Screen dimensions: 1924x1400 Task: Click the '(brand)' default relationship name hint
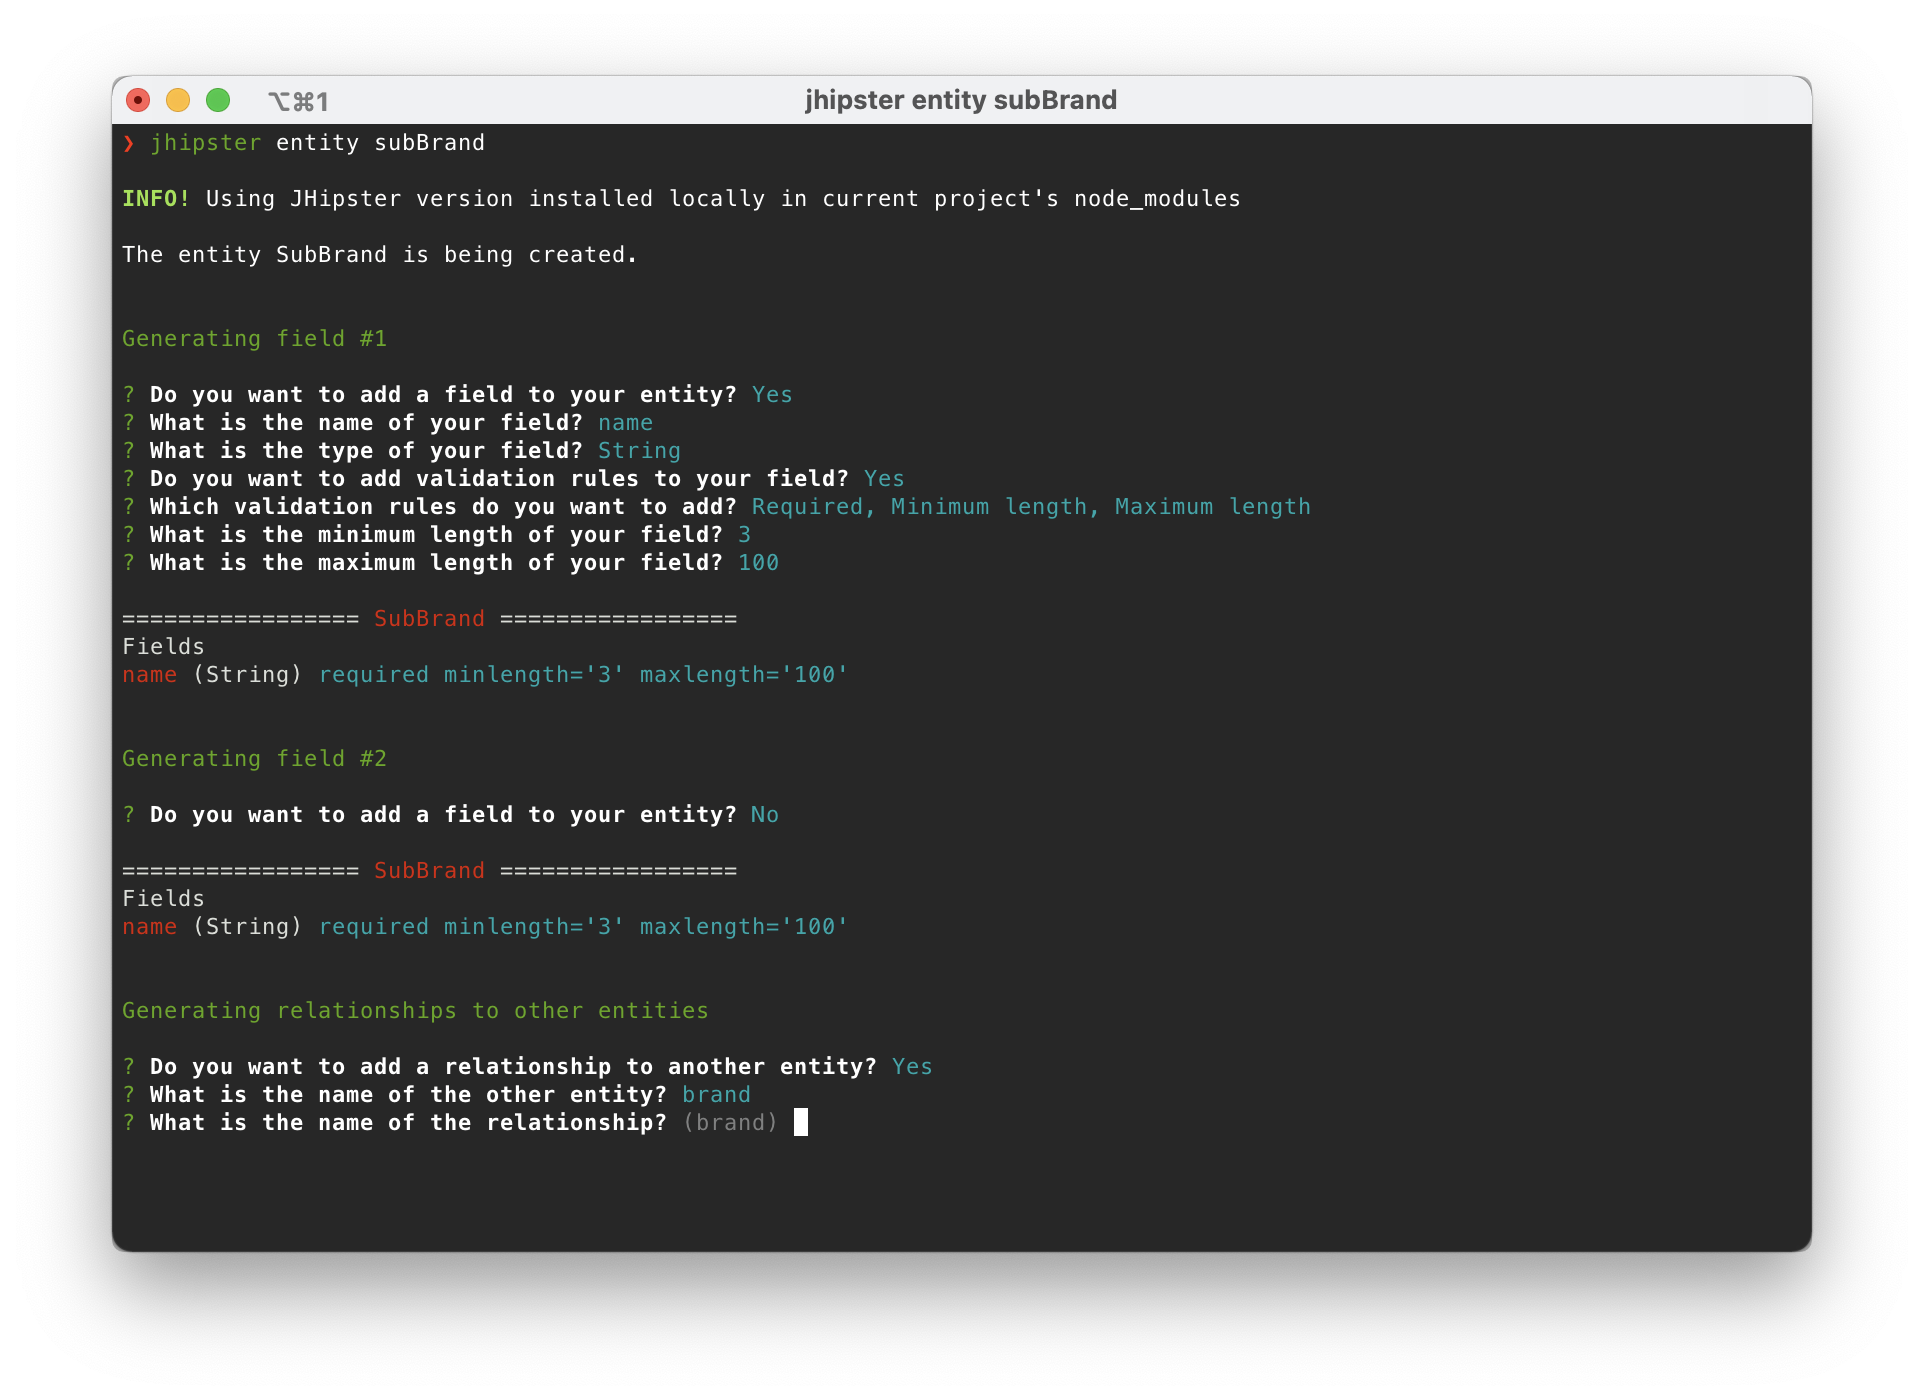pos(730,1123)
